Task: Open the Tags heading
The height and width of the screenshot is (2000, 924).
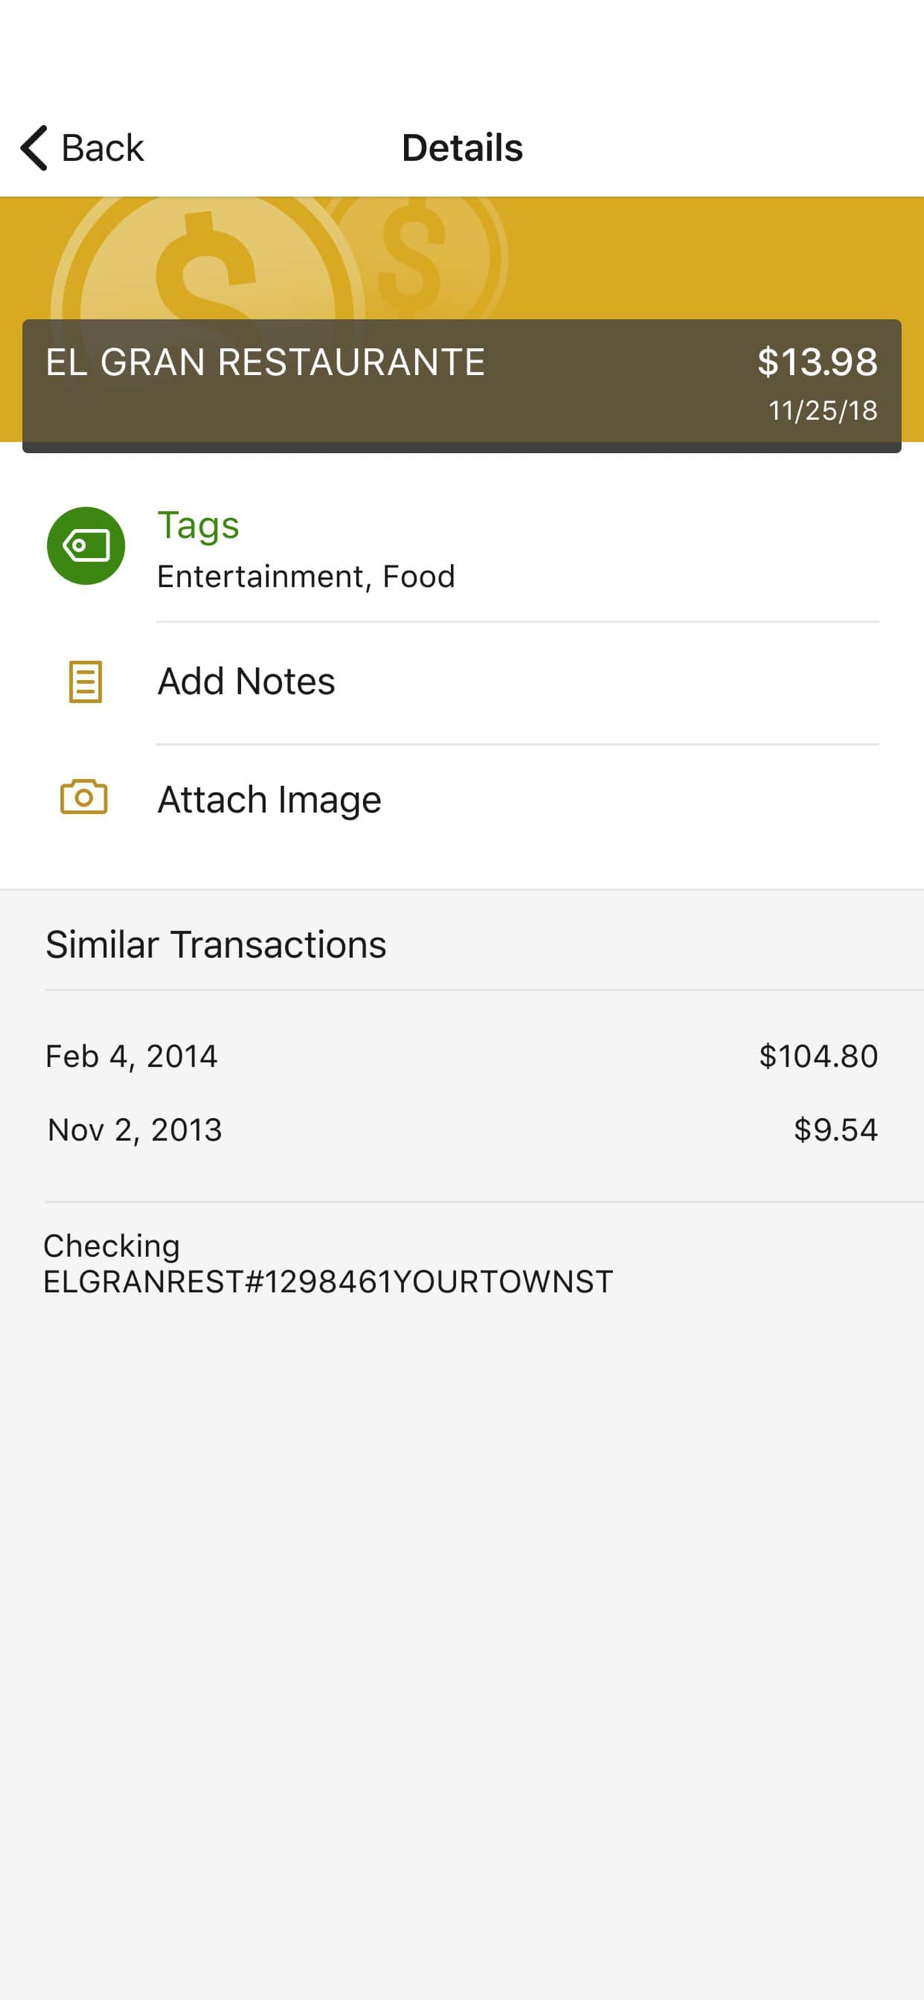Action: pyautogui.click(x=198, y=525)
